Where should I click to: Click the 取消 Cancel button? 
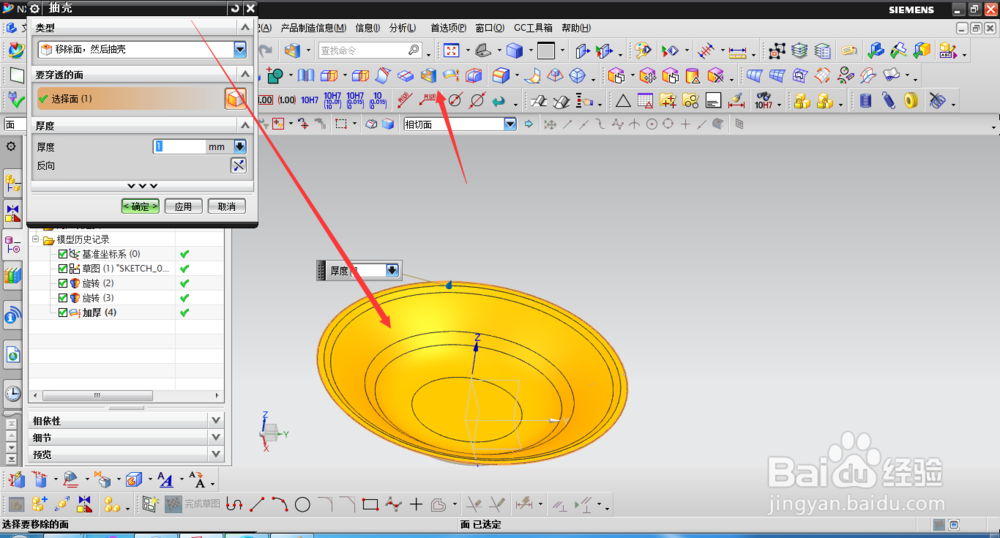tap(226, 206)
